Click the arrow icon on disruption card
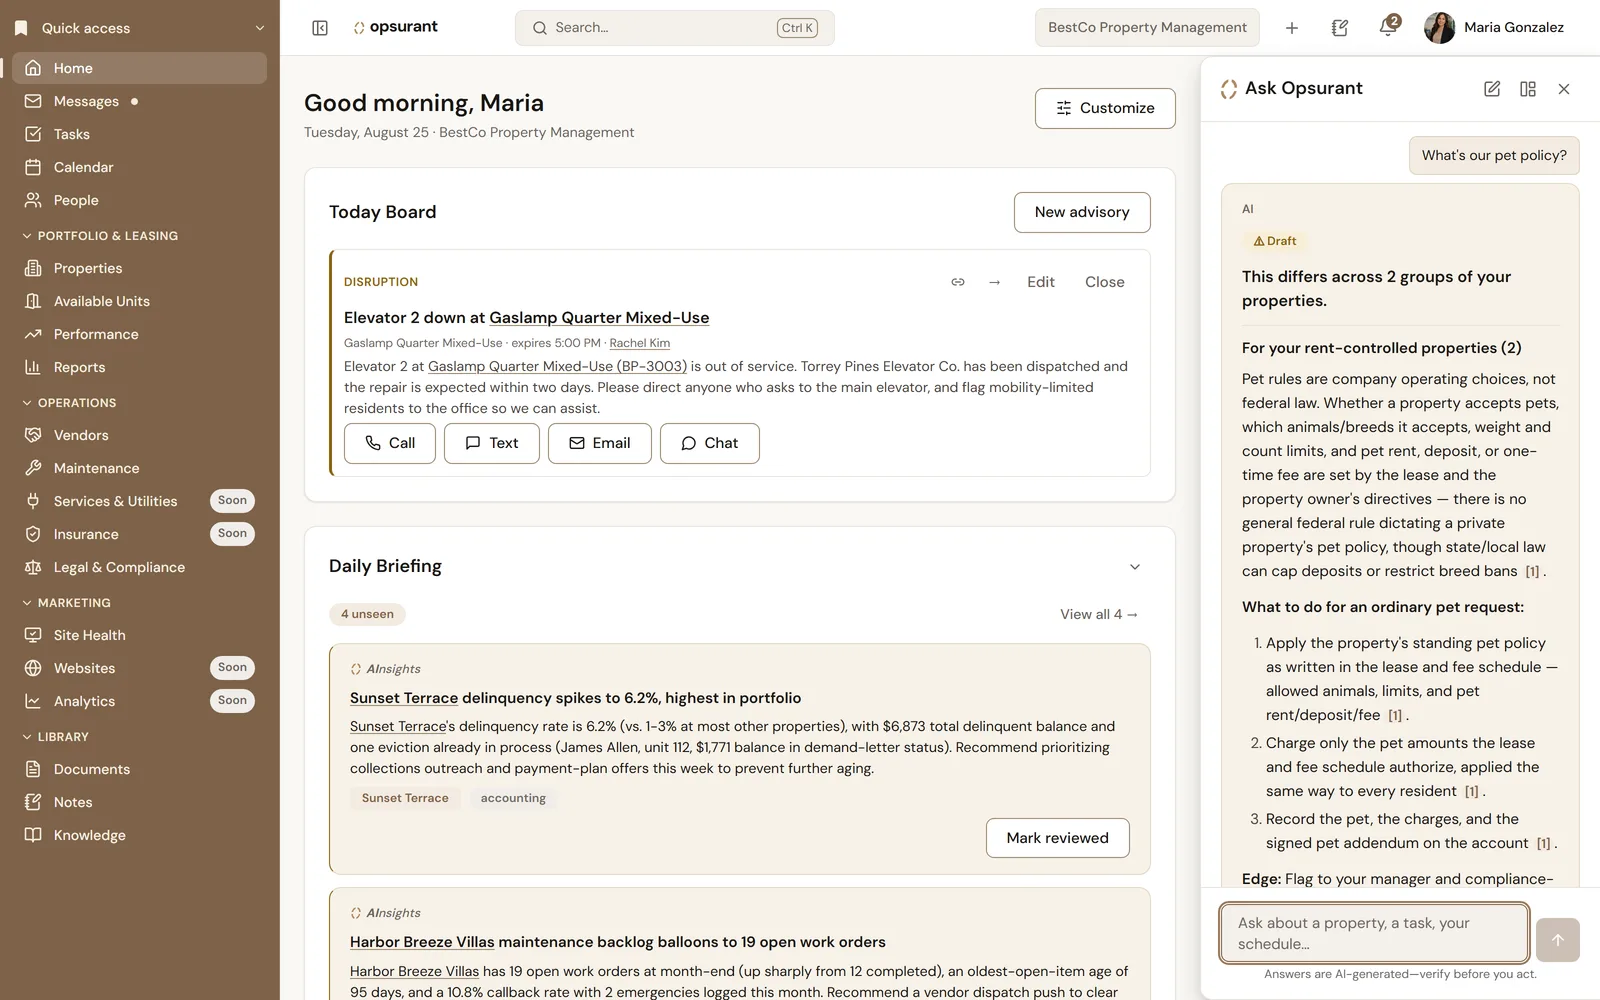Screen dimensions: 1600x1000 (x=994, y=282)
